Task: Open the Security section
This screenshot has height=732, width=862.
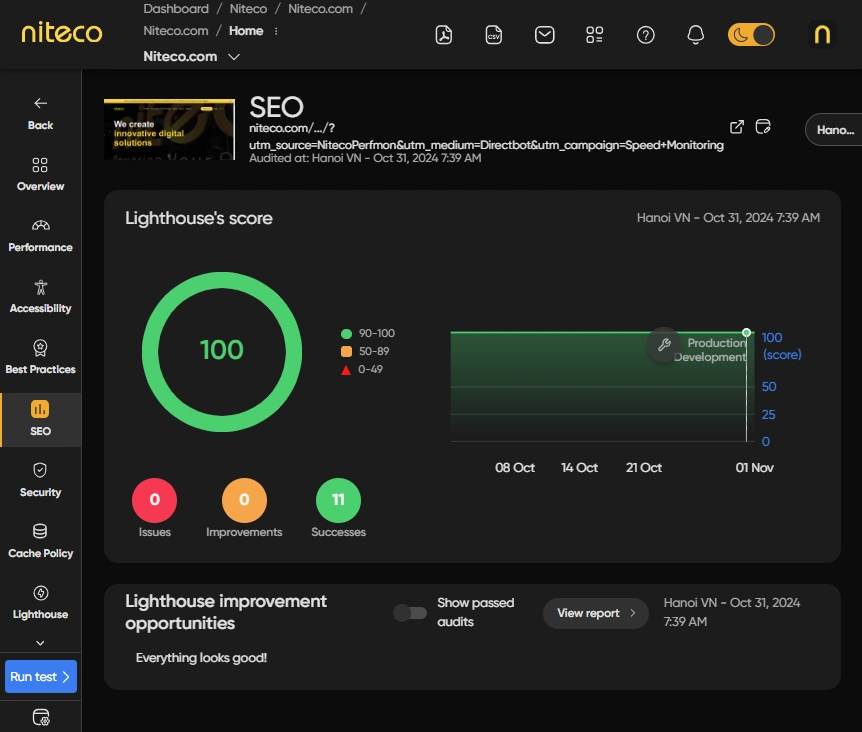Action: 41,481
